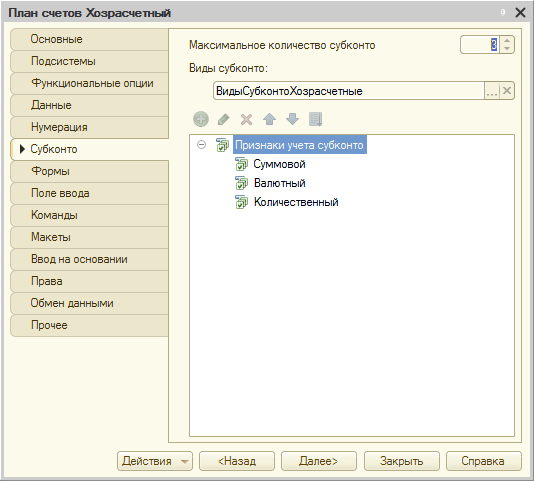Collapse the Признаки учета субконто tree node
This screenshot has height=481, width=534.
[202, 145]
